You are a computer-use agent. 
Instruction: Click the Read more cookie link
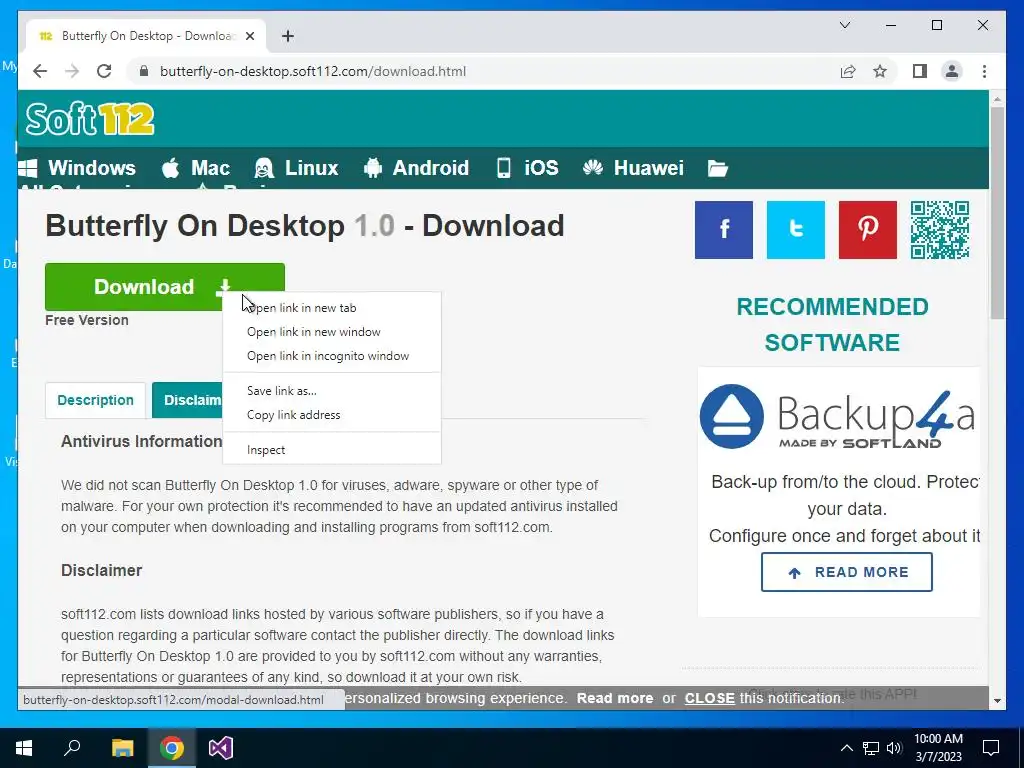615,698
